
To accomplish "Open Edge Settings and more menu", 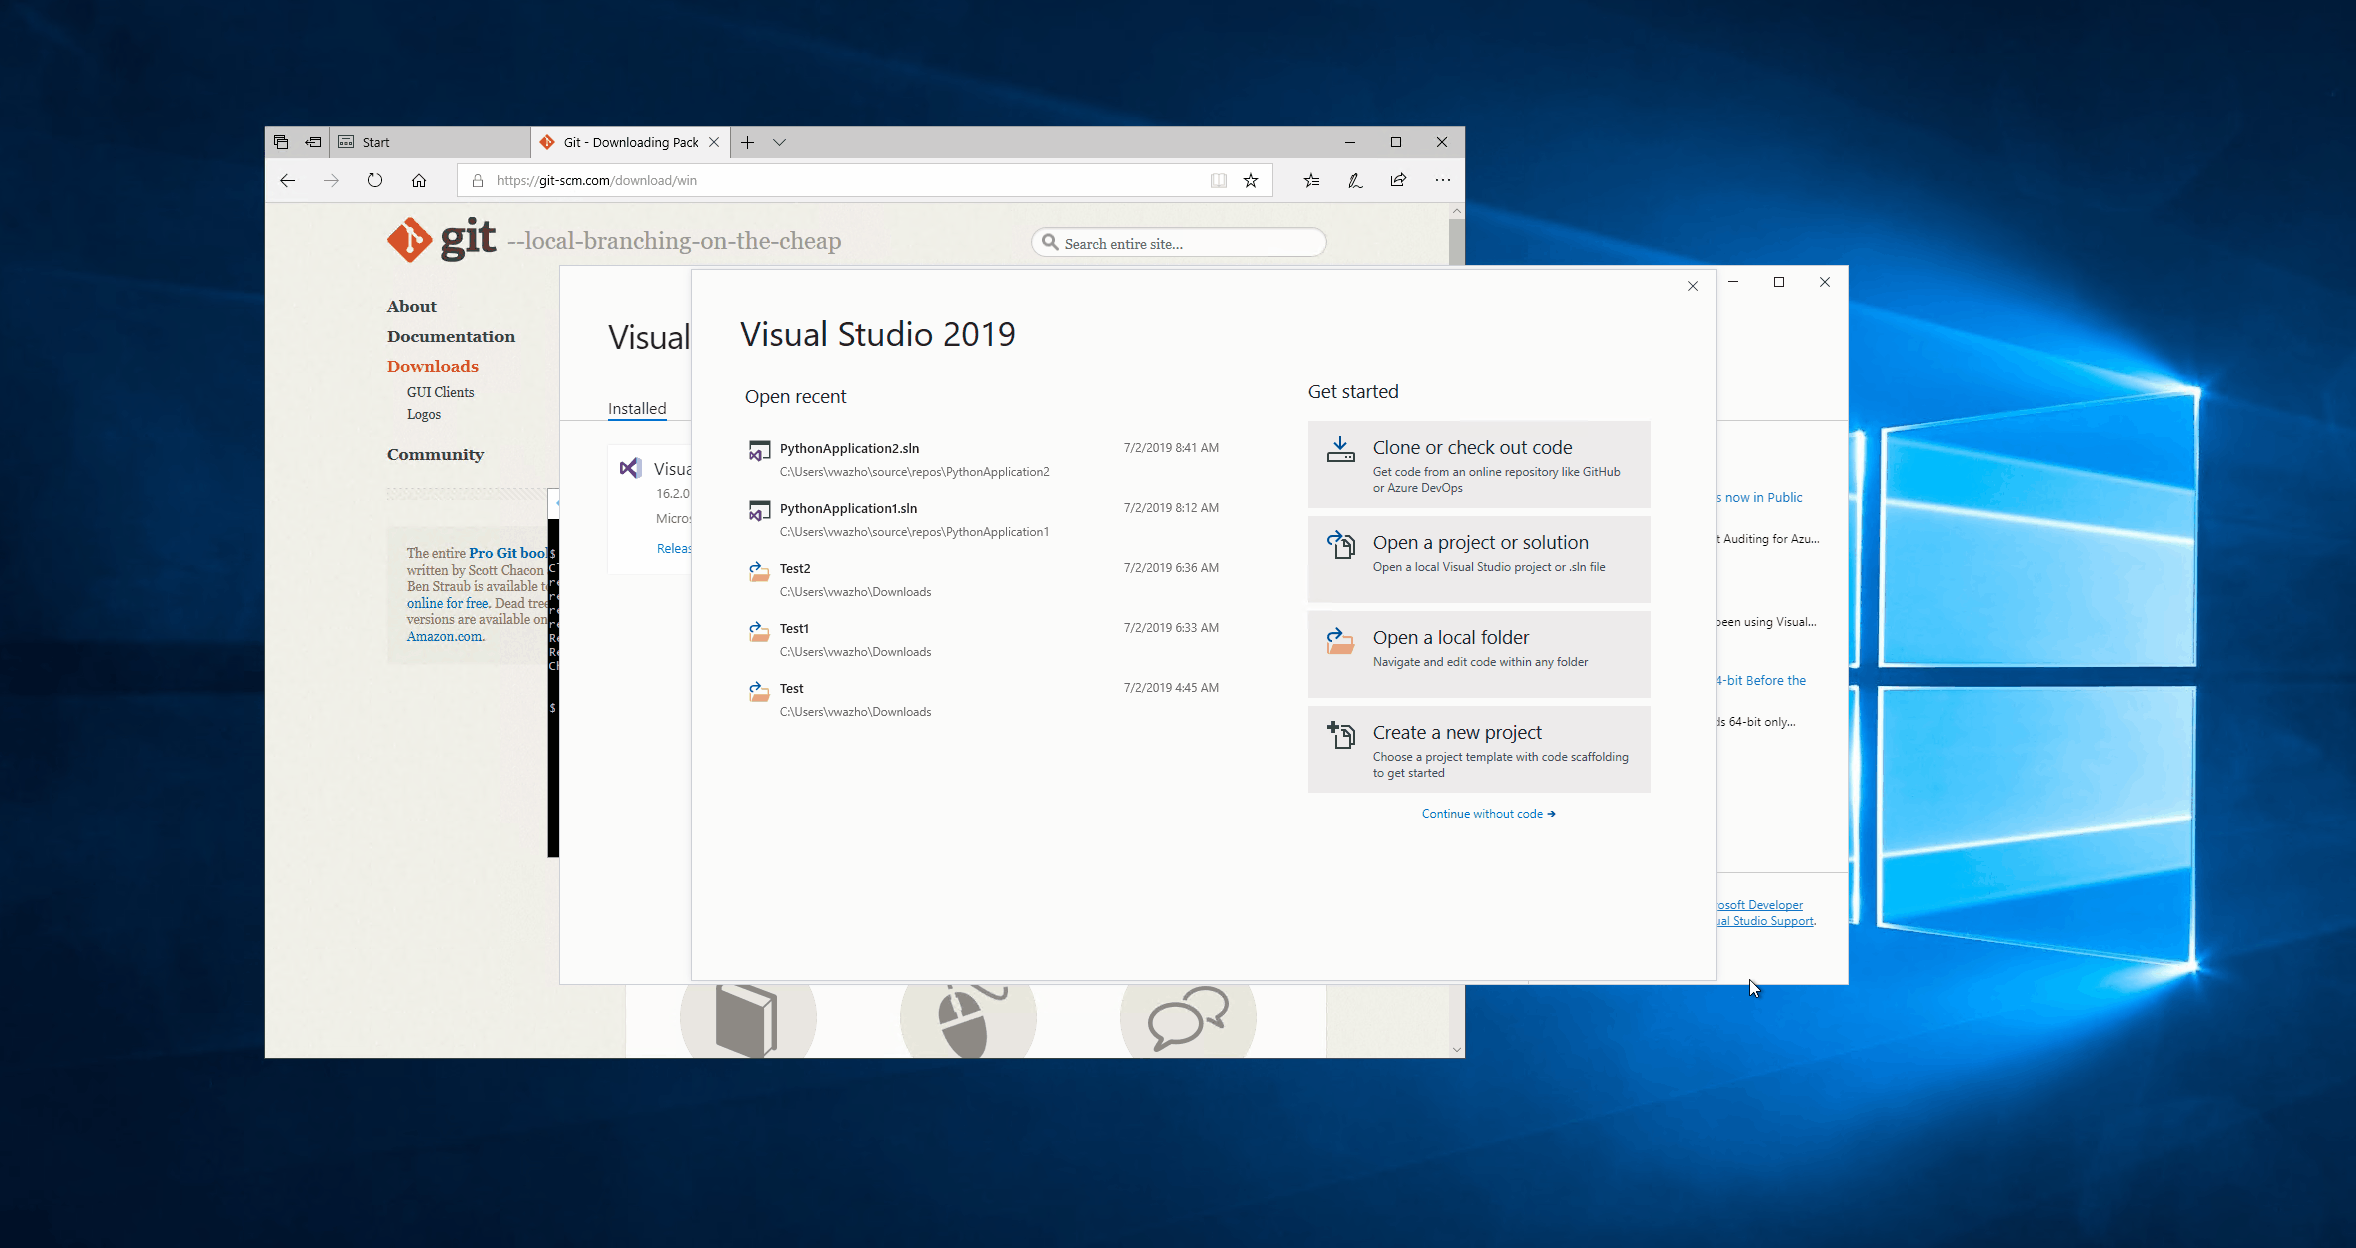I will (1442, 180).
